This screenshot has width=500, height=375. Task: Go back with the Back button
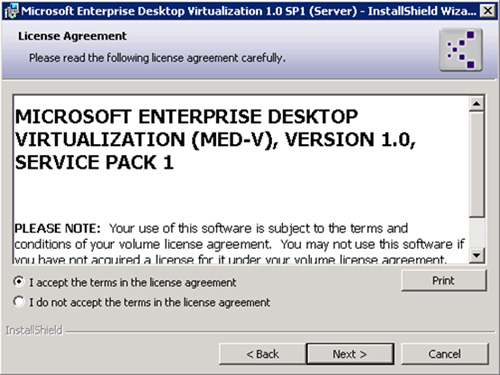(x=262, y=354)
